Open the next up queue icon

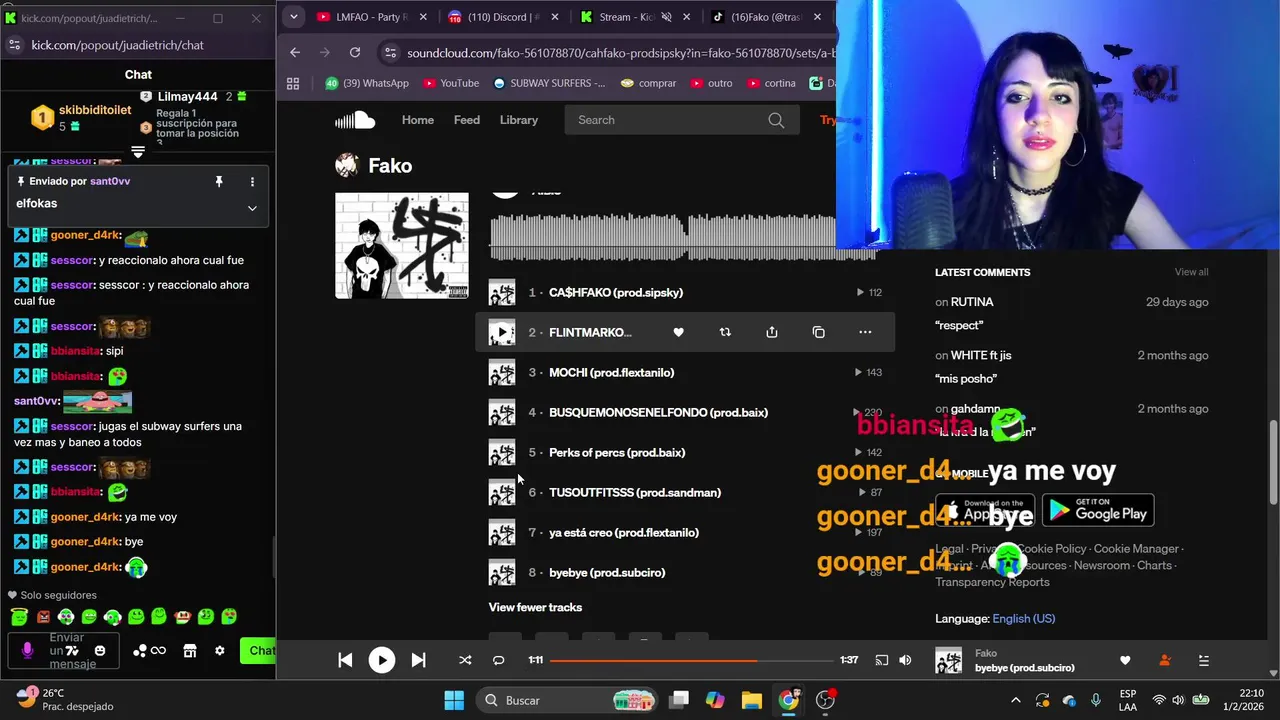tap(1204, 660)
